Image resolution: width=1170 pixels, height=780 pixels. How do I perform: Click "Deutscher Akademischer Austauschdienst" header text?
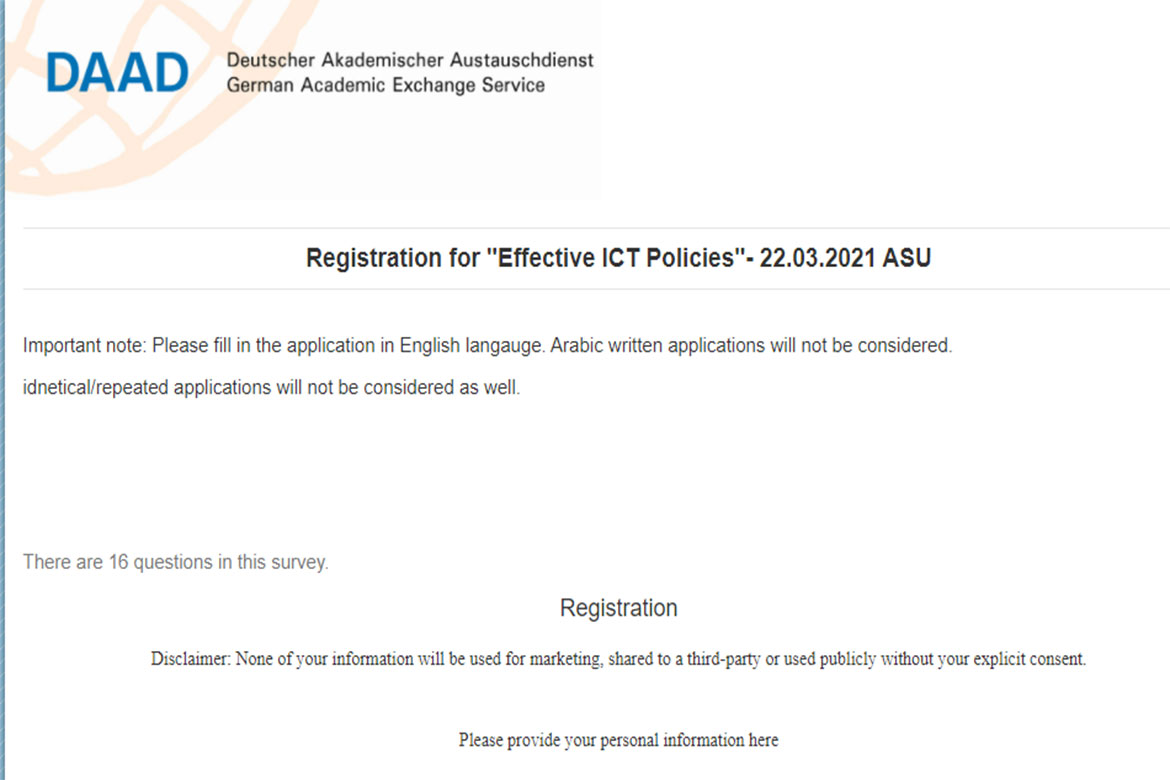pos(410,60)
